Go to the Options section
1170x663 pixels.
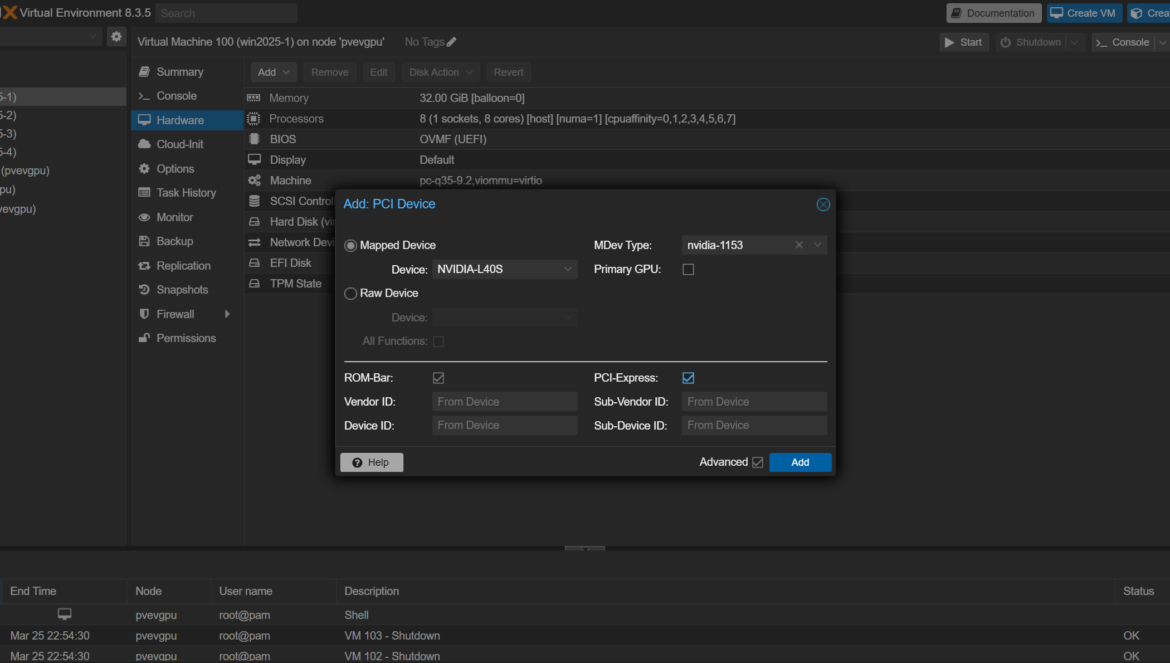pos(187,169)
